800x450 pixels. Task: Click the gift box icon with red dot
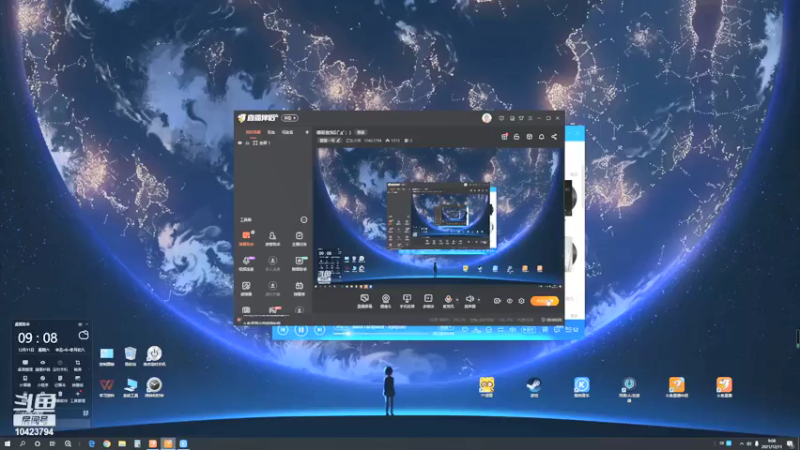504,137
